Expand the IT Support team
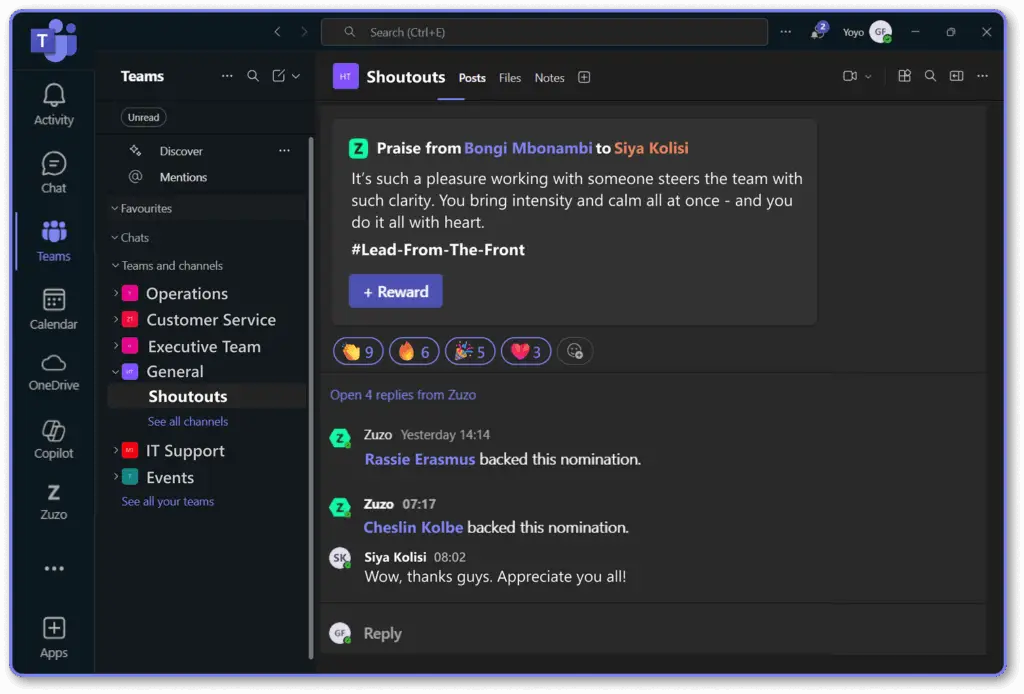Image resolution: width=1024 pixels, height=694 pixels. tap(115, 451)
